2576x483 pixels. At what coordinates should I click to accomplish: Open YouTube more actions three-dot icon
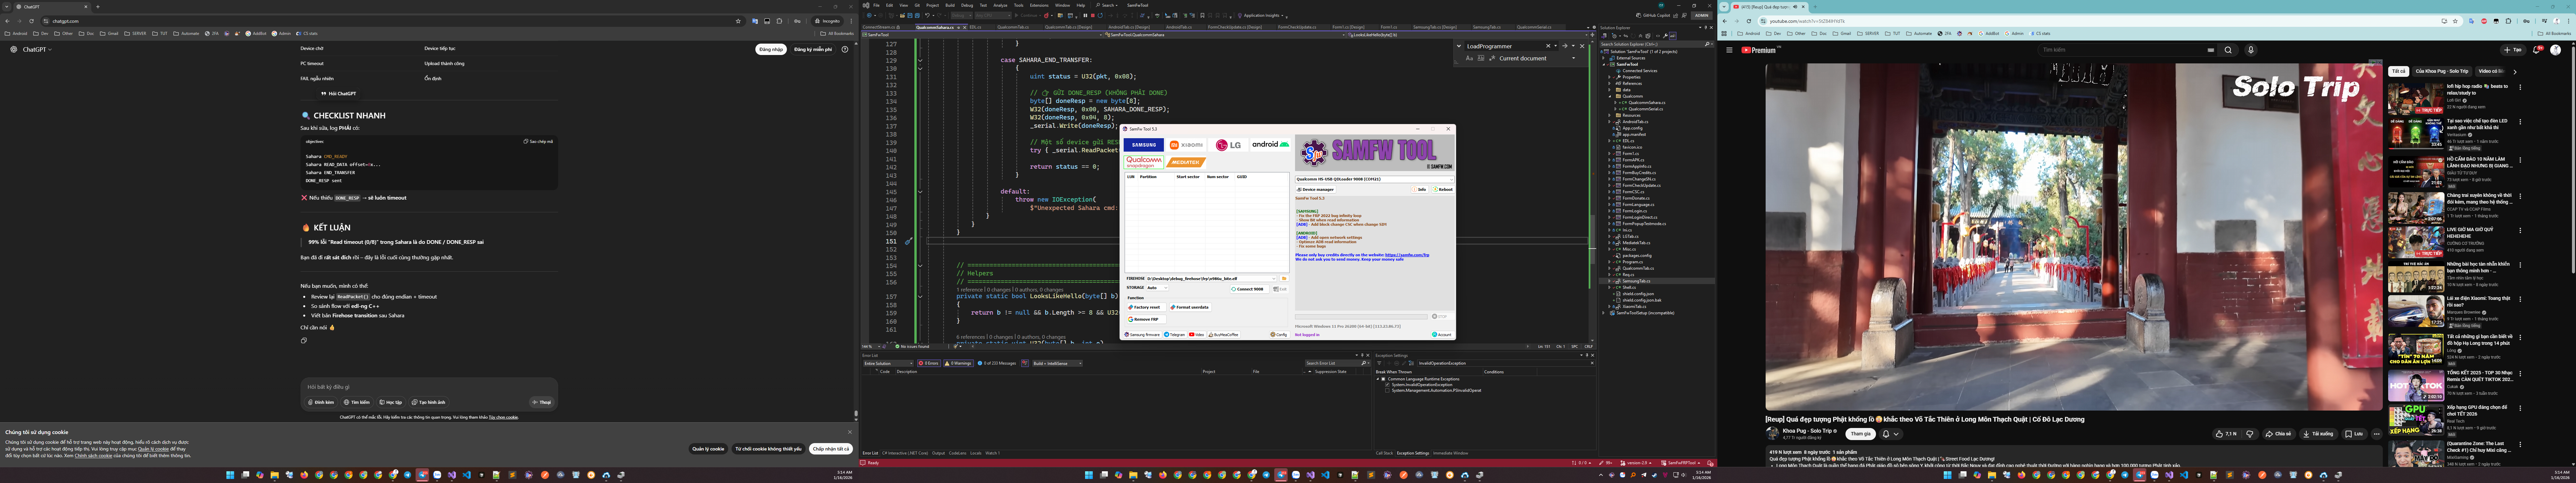tap(2377, 434)
